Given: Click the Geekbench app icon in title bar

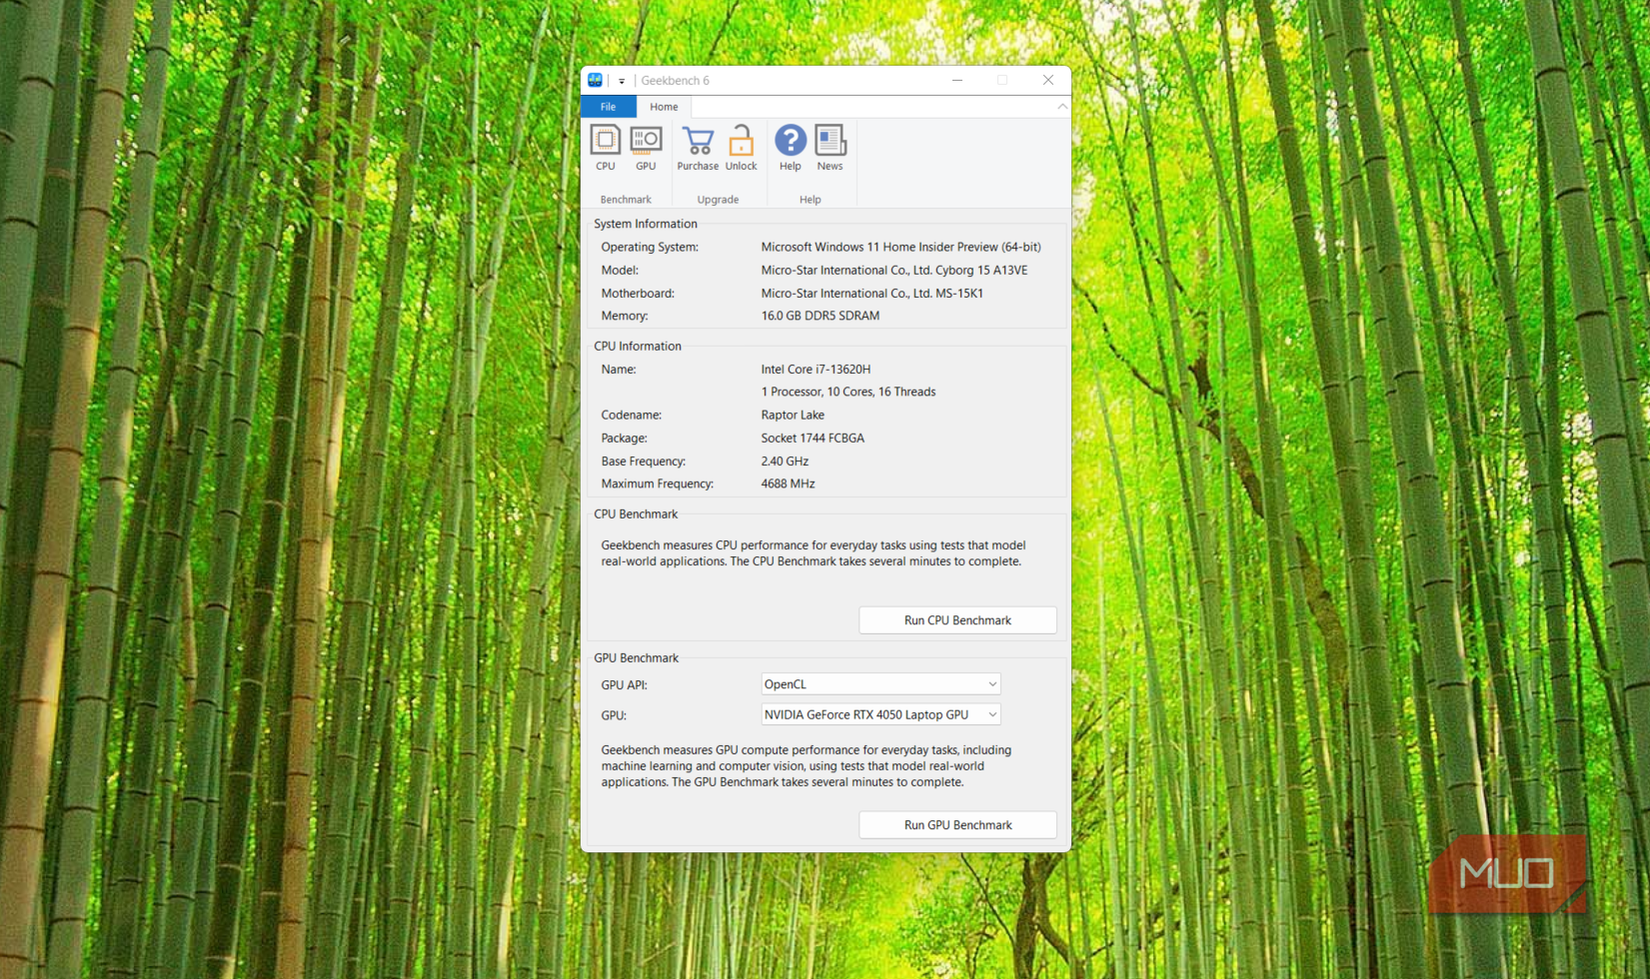Looking at the screenshot, I should pyautogui.click(x=595, y=80).
